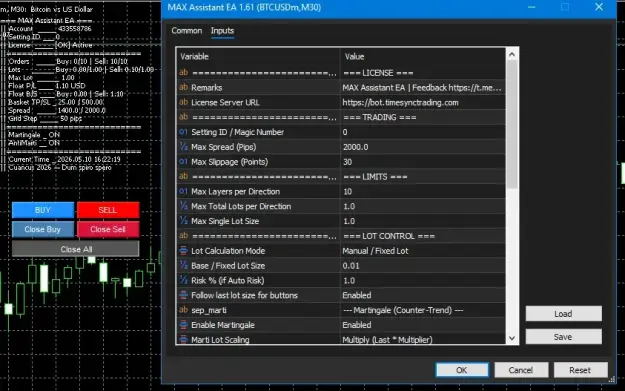Click the Cancel button
This screenshot has width=625, height=391.
tap(521, 370)
